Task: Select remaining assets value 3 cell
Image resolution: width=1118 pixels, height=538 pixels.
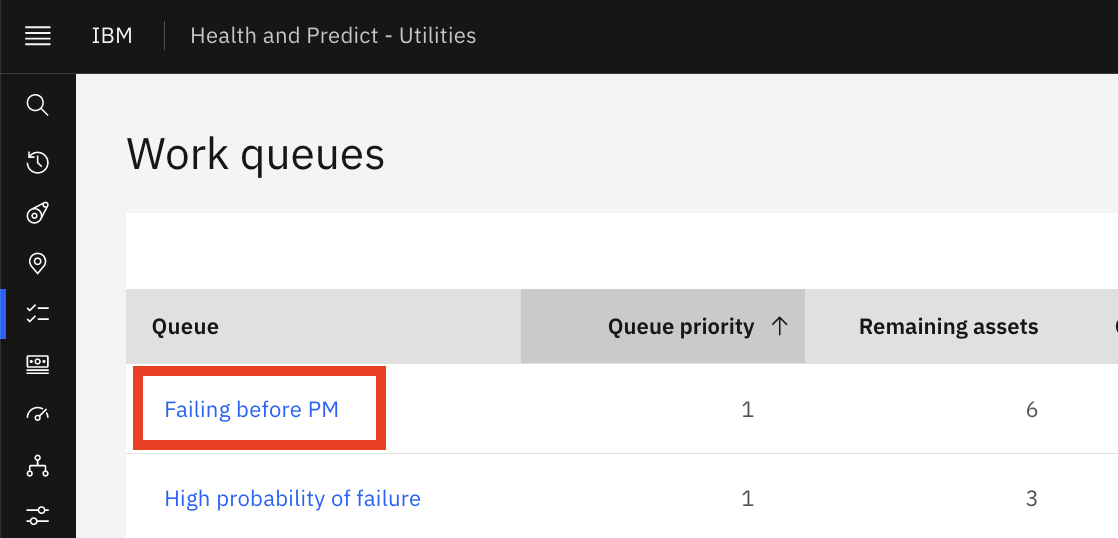Action: click(x=1031, y=498)
